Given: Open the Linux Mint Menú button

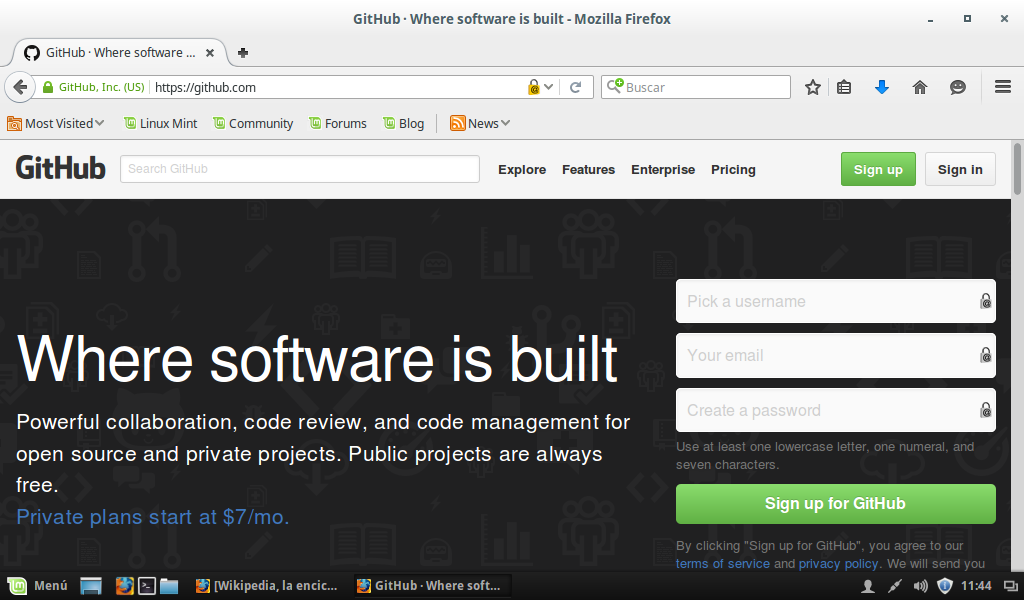Looking at the screenshot, I should click(x=37, y=586).
